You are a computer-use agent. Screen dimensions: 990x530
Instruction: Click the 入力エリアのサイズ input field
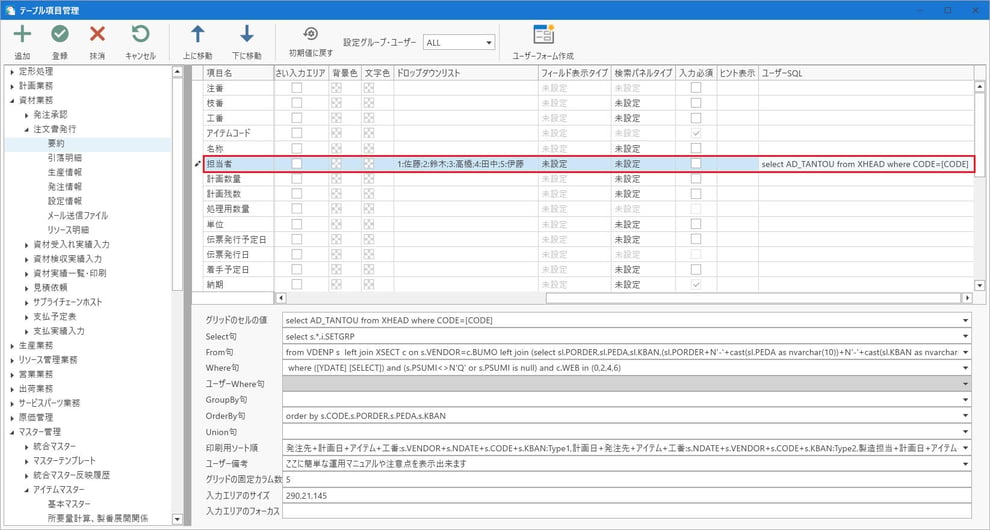tap(625, 495)
